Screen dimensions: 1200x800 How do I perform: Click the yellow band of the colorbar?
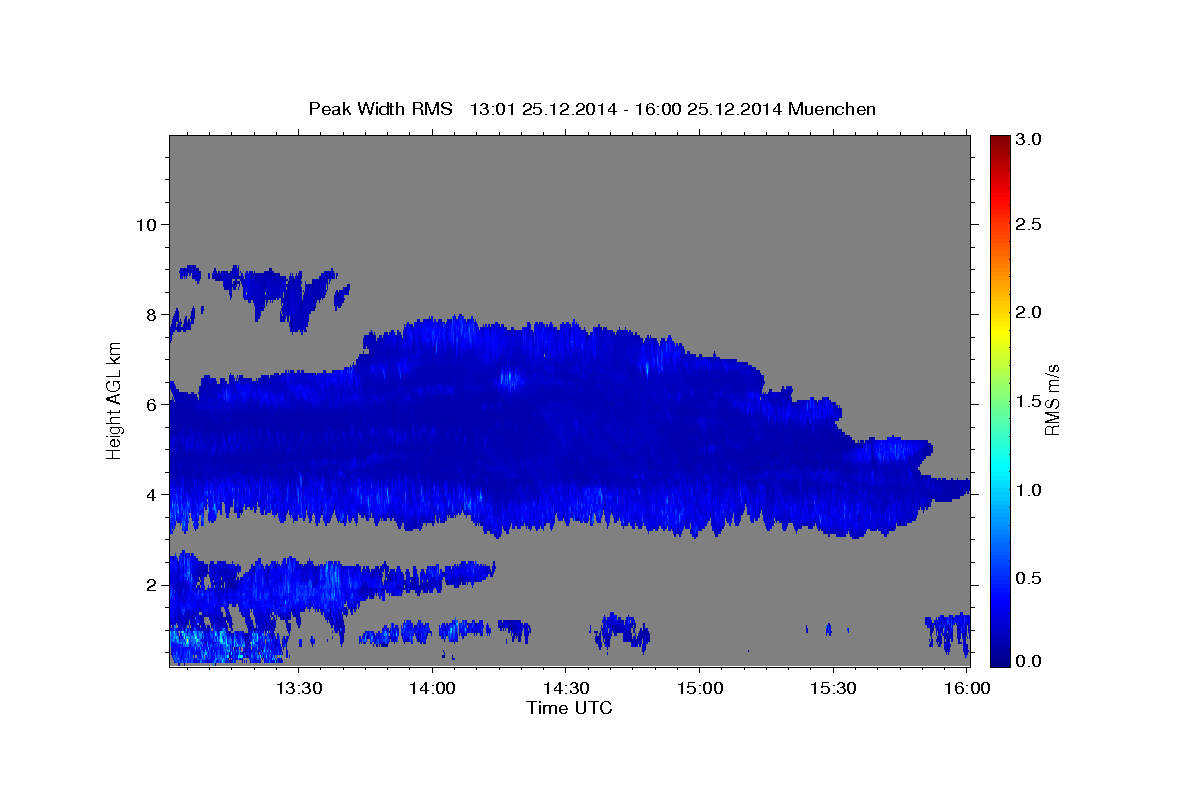(1000, 330)
